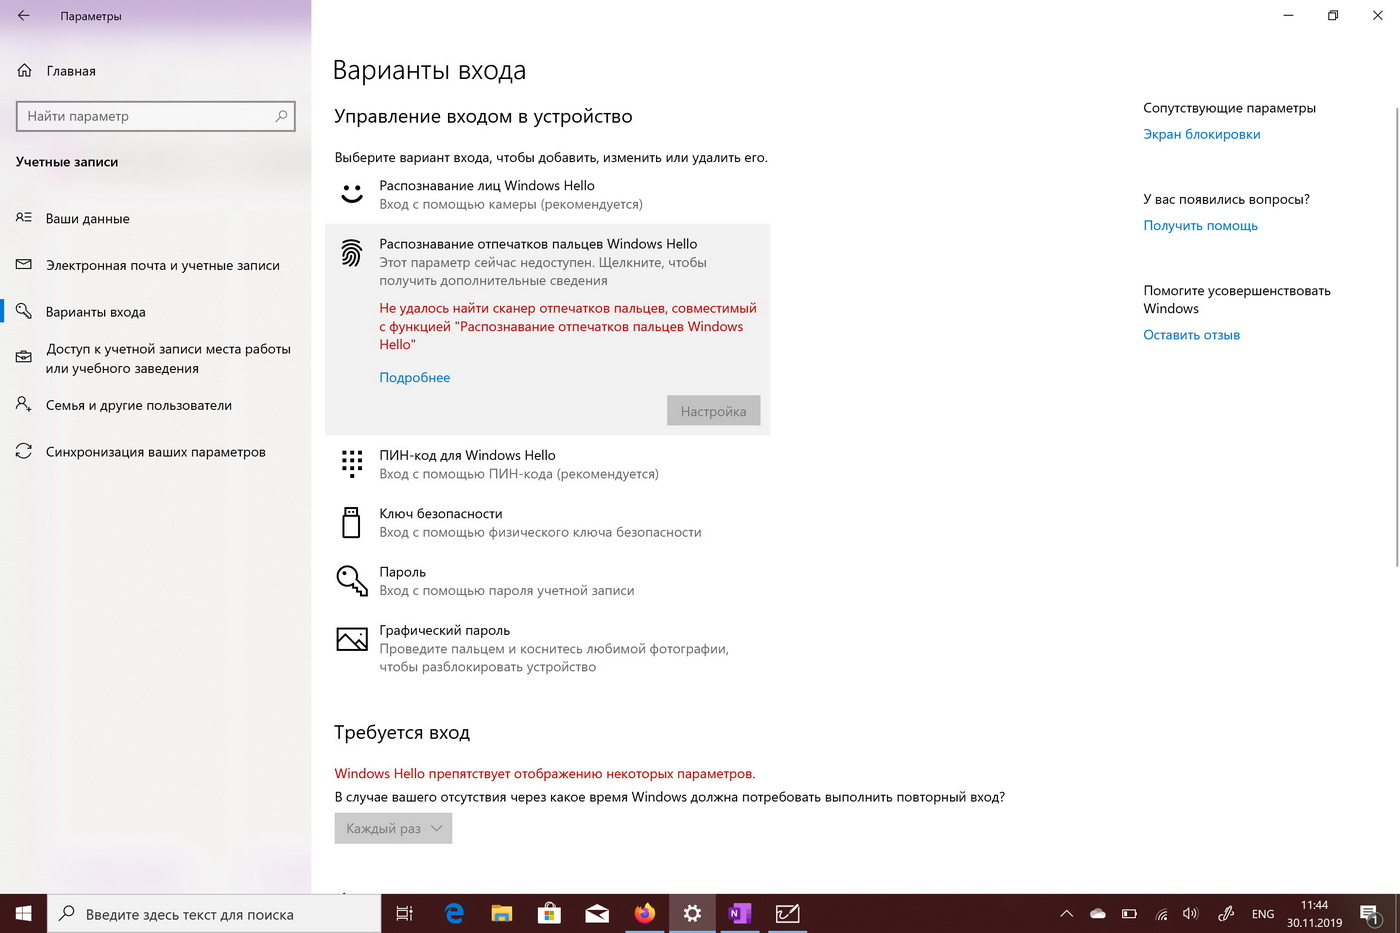Launch Microsoft Edge from taskbar
This screenshot has width=1400, height=933.
click(x=454, y=913)
